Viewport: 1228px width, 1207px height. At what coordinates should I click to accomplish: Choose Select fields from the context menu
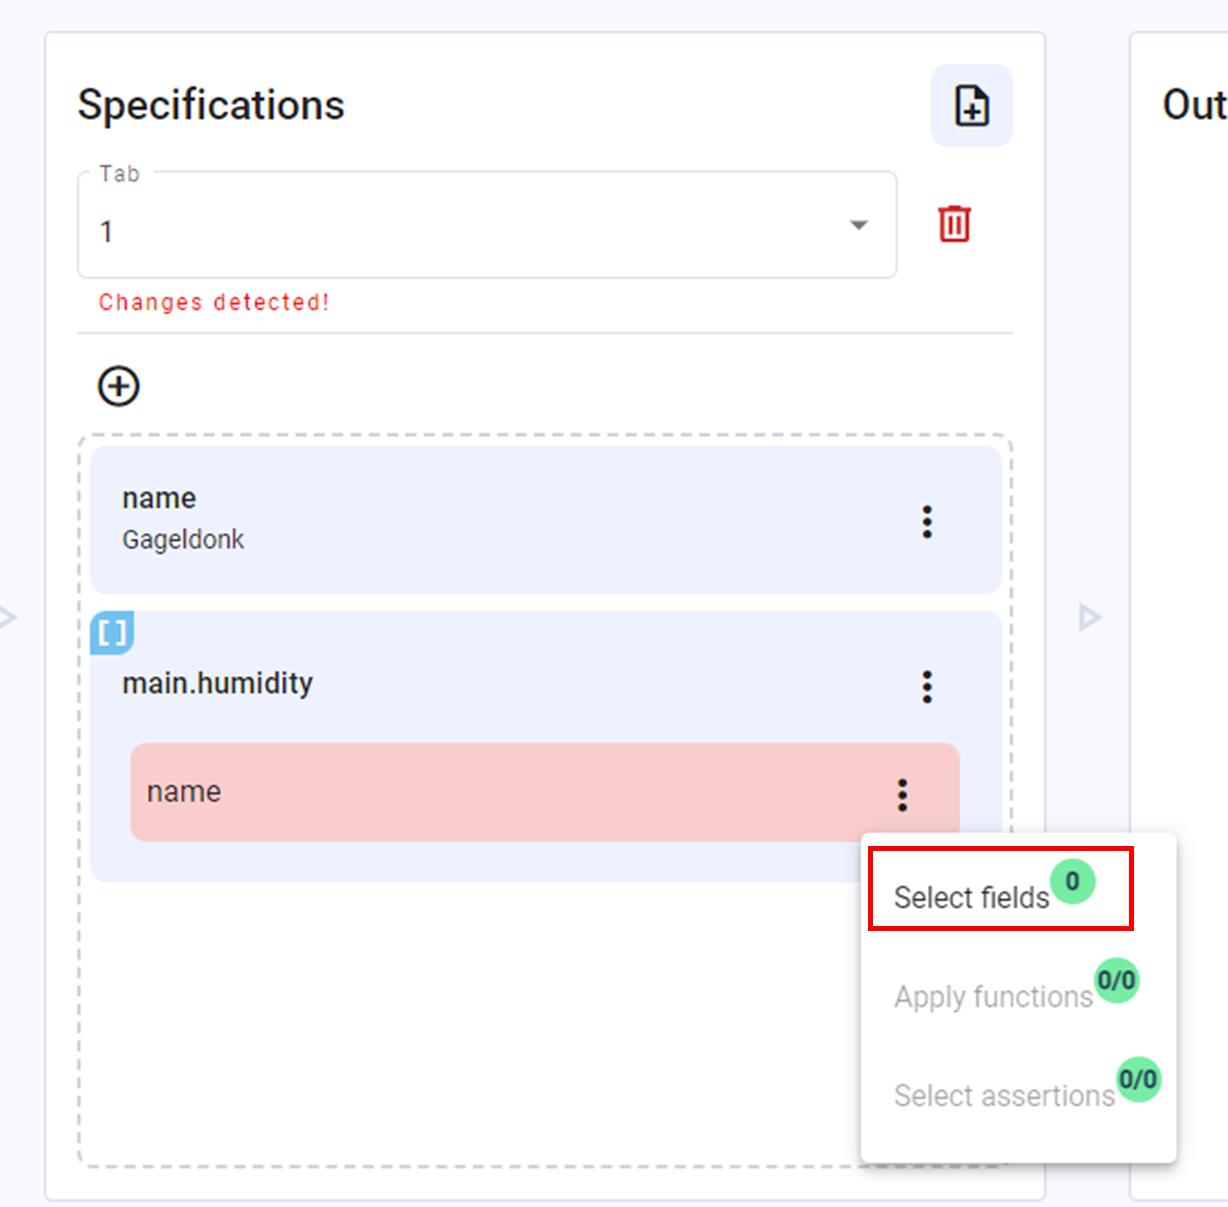click(971, 898)
